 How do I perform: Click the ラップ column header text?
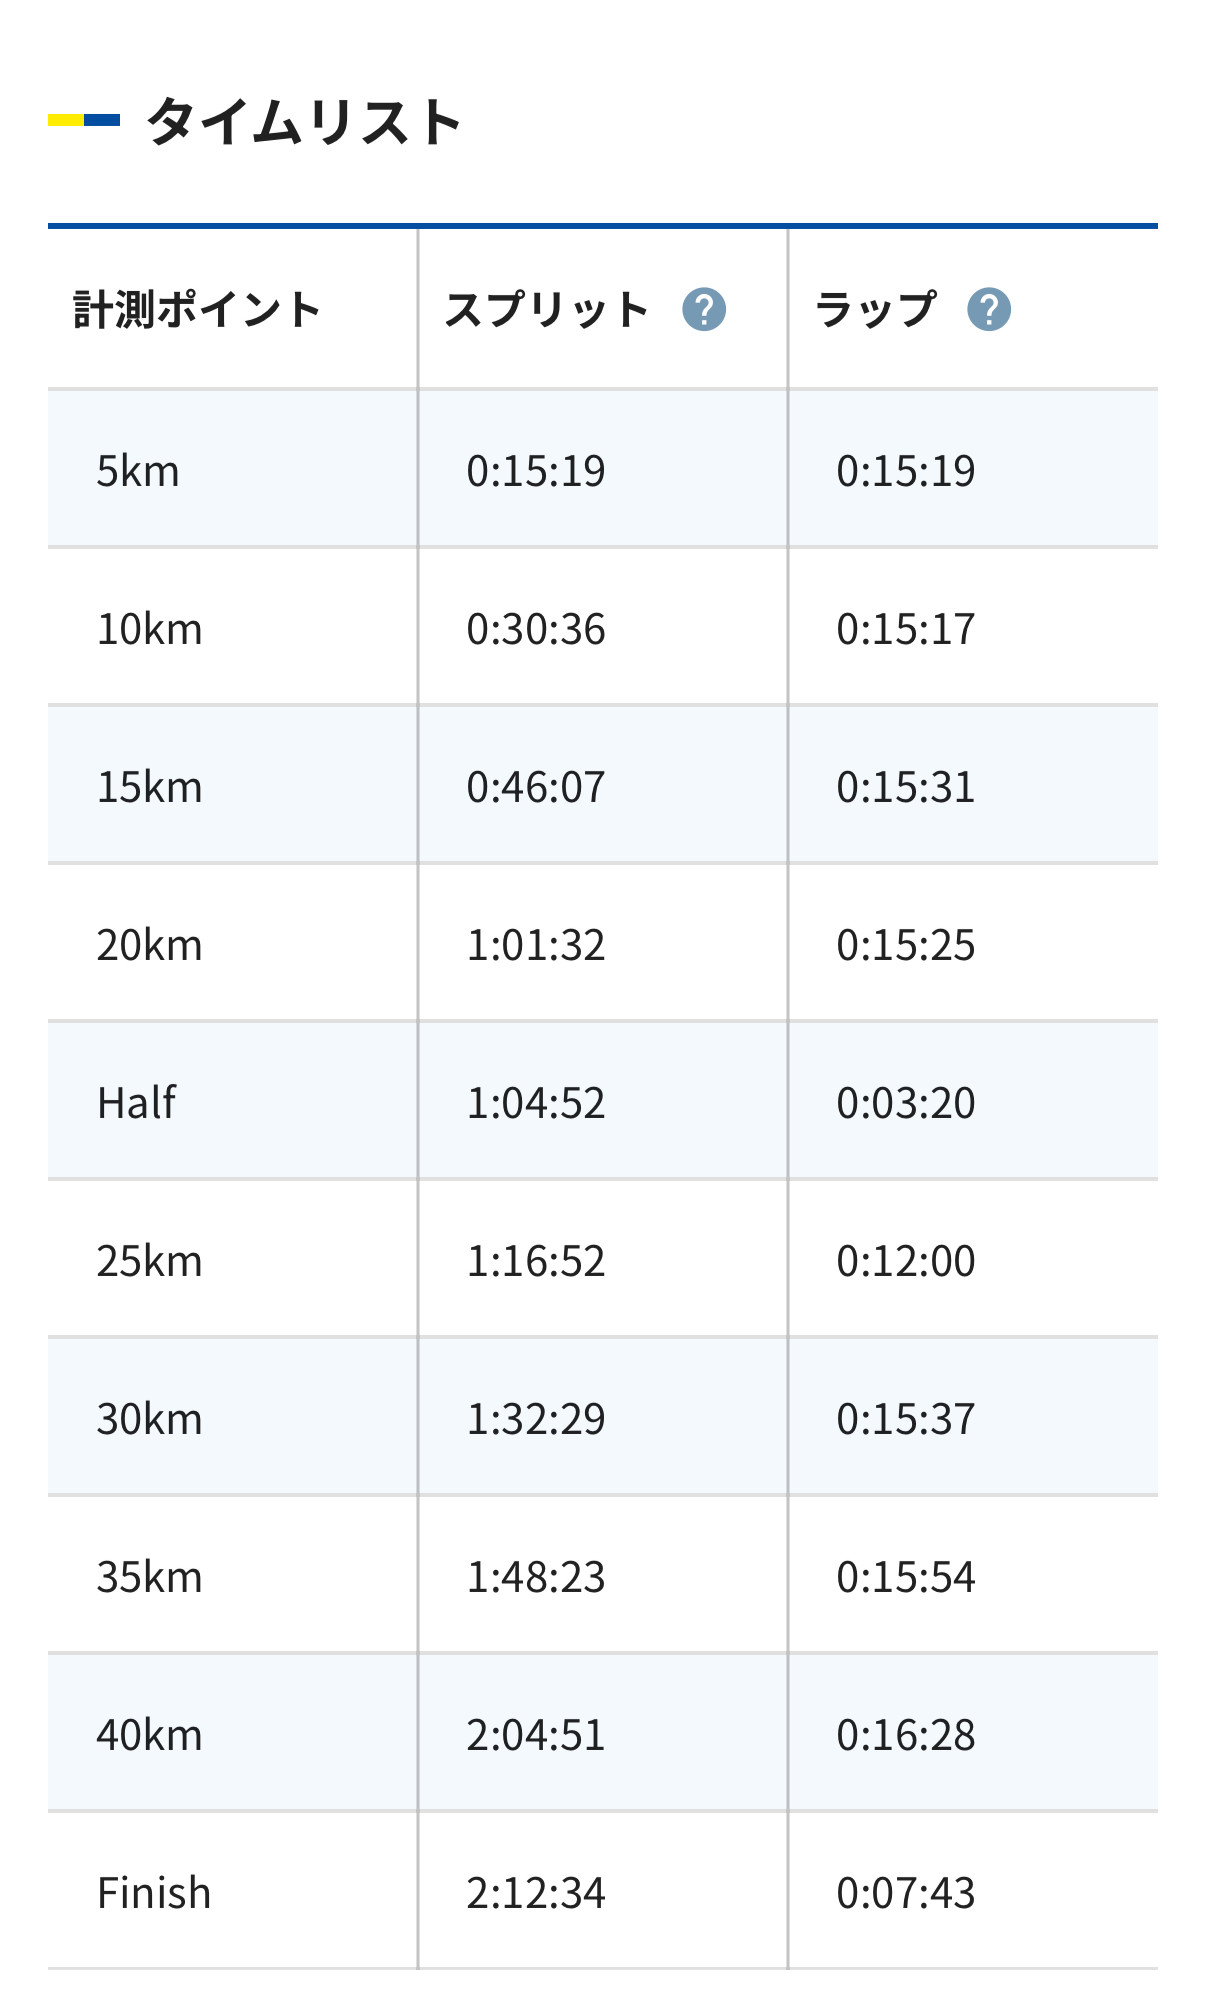[x=876, y=309]
